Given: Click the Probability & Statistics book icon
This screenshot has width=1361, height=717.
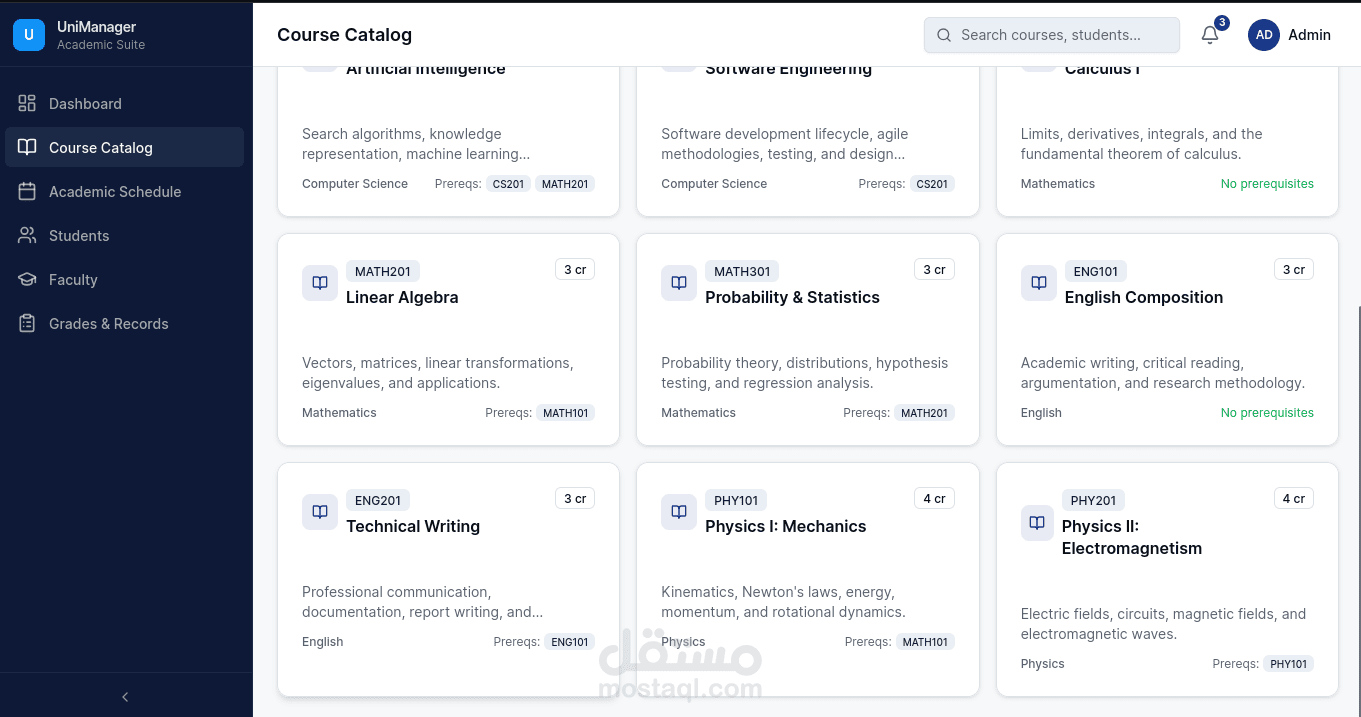Looking at the screenshot, I should point(679,283).
